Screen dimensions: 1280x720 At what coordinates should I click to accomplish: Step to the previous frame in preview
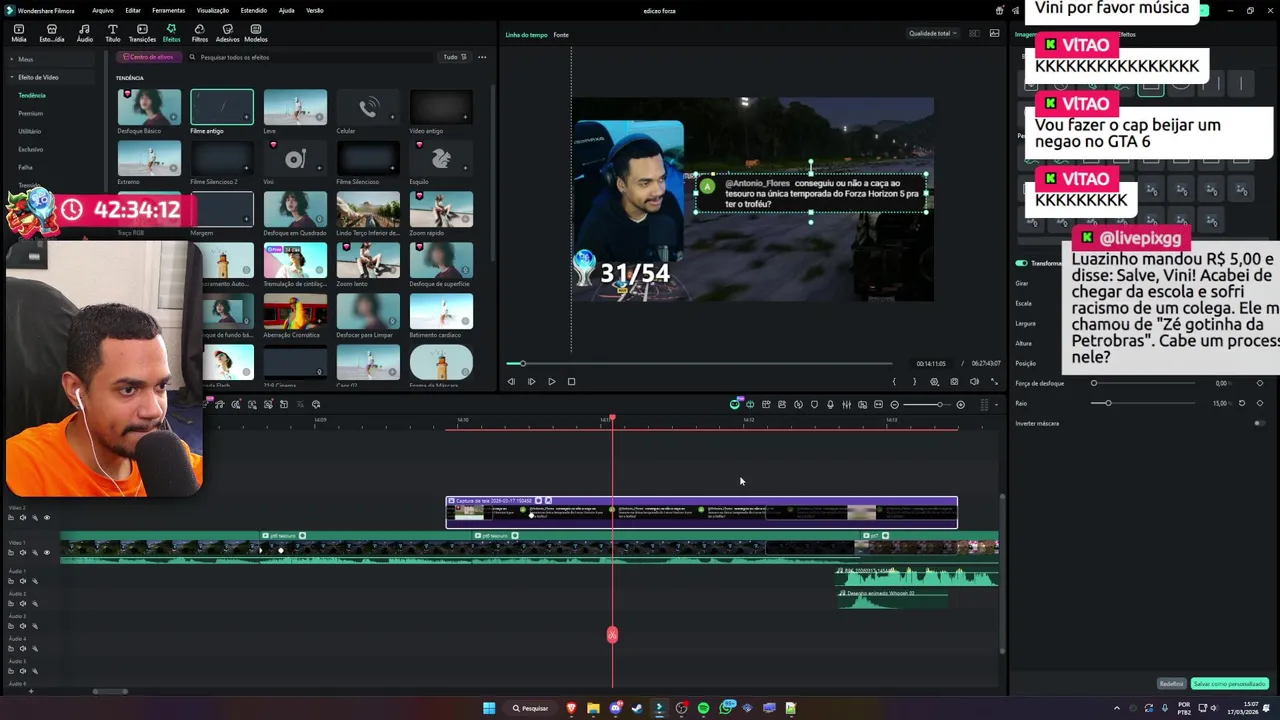click(511, 381)
